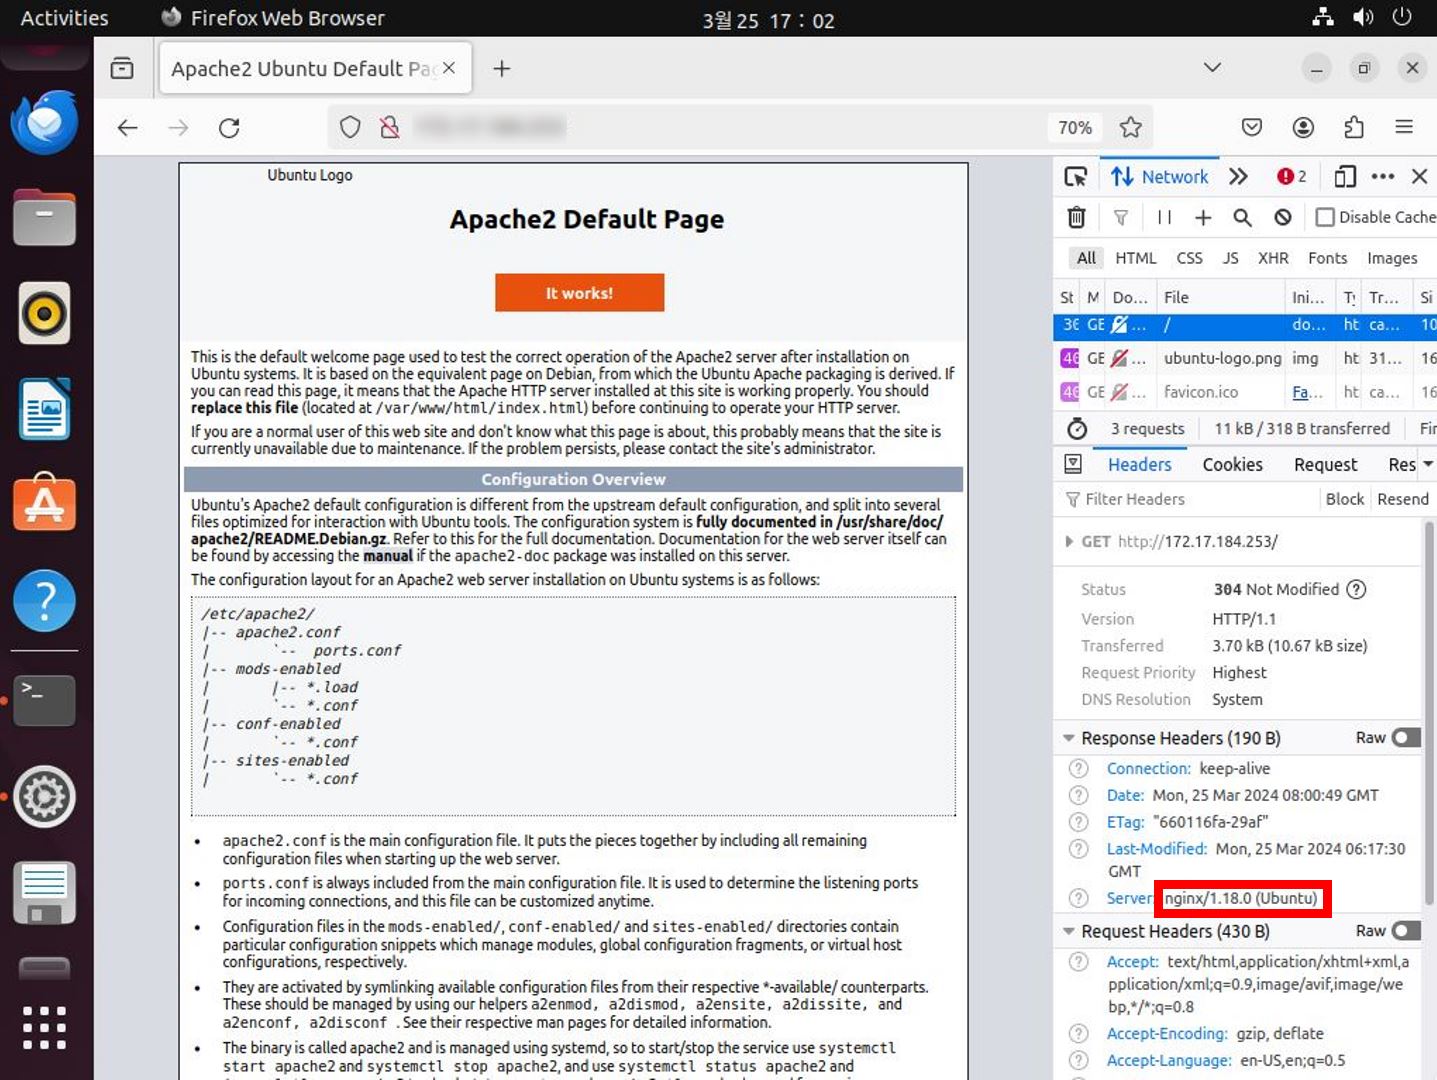Open Activities overview
The height and width of the screenshot is (1080, 1437).
[x=64, y=18]
